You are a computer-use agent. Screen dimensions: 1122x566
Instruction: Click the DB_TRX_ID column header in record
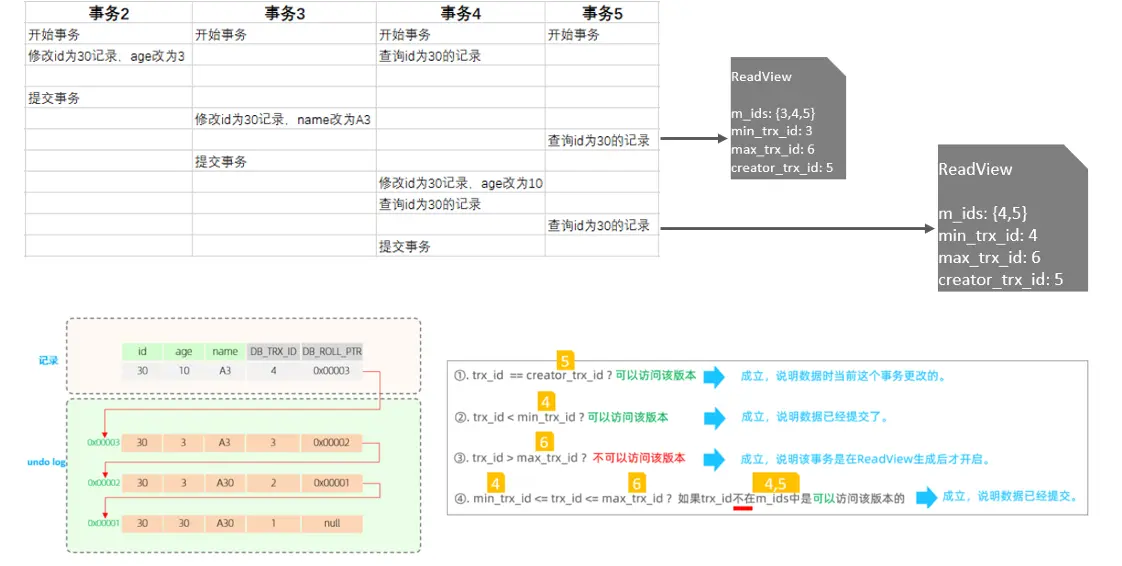point(272,351)
